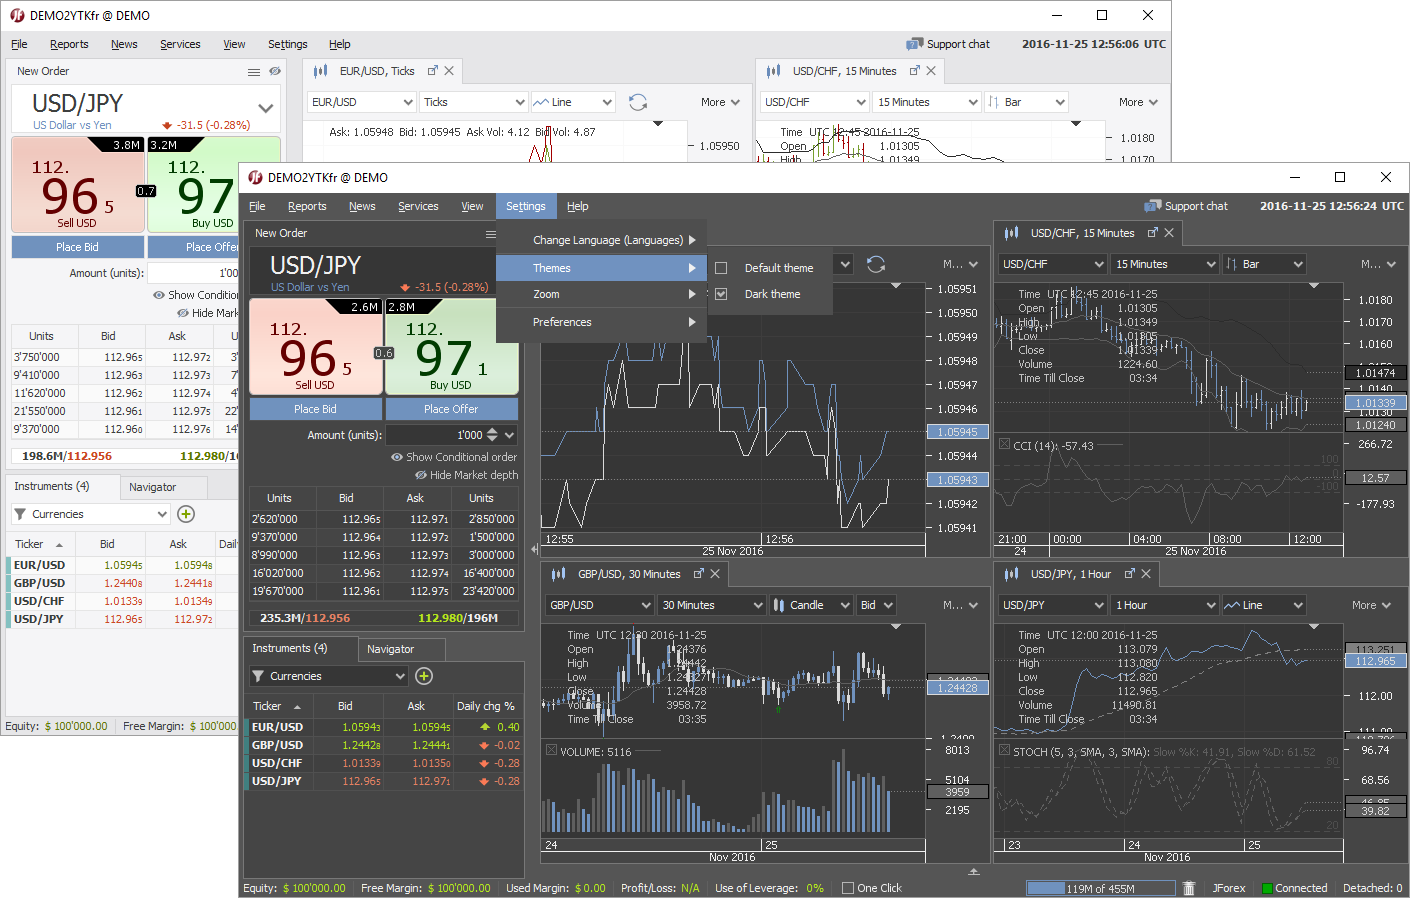Open Themes submenu in Settings menu

[x=601, y=268]
